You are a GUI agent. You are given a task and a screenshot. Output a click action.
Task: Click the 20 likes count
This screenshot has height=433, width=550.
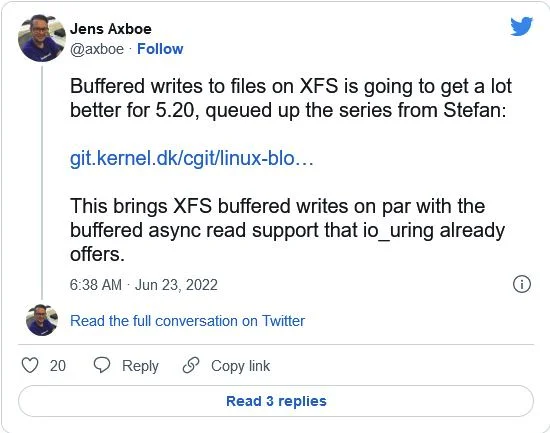click(58, 366)
